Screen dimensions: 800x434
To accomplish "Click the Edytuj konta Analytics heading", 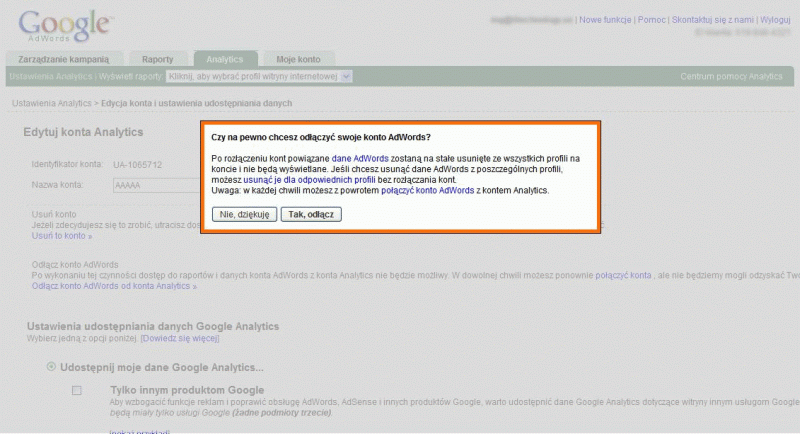I will (83, 132).
